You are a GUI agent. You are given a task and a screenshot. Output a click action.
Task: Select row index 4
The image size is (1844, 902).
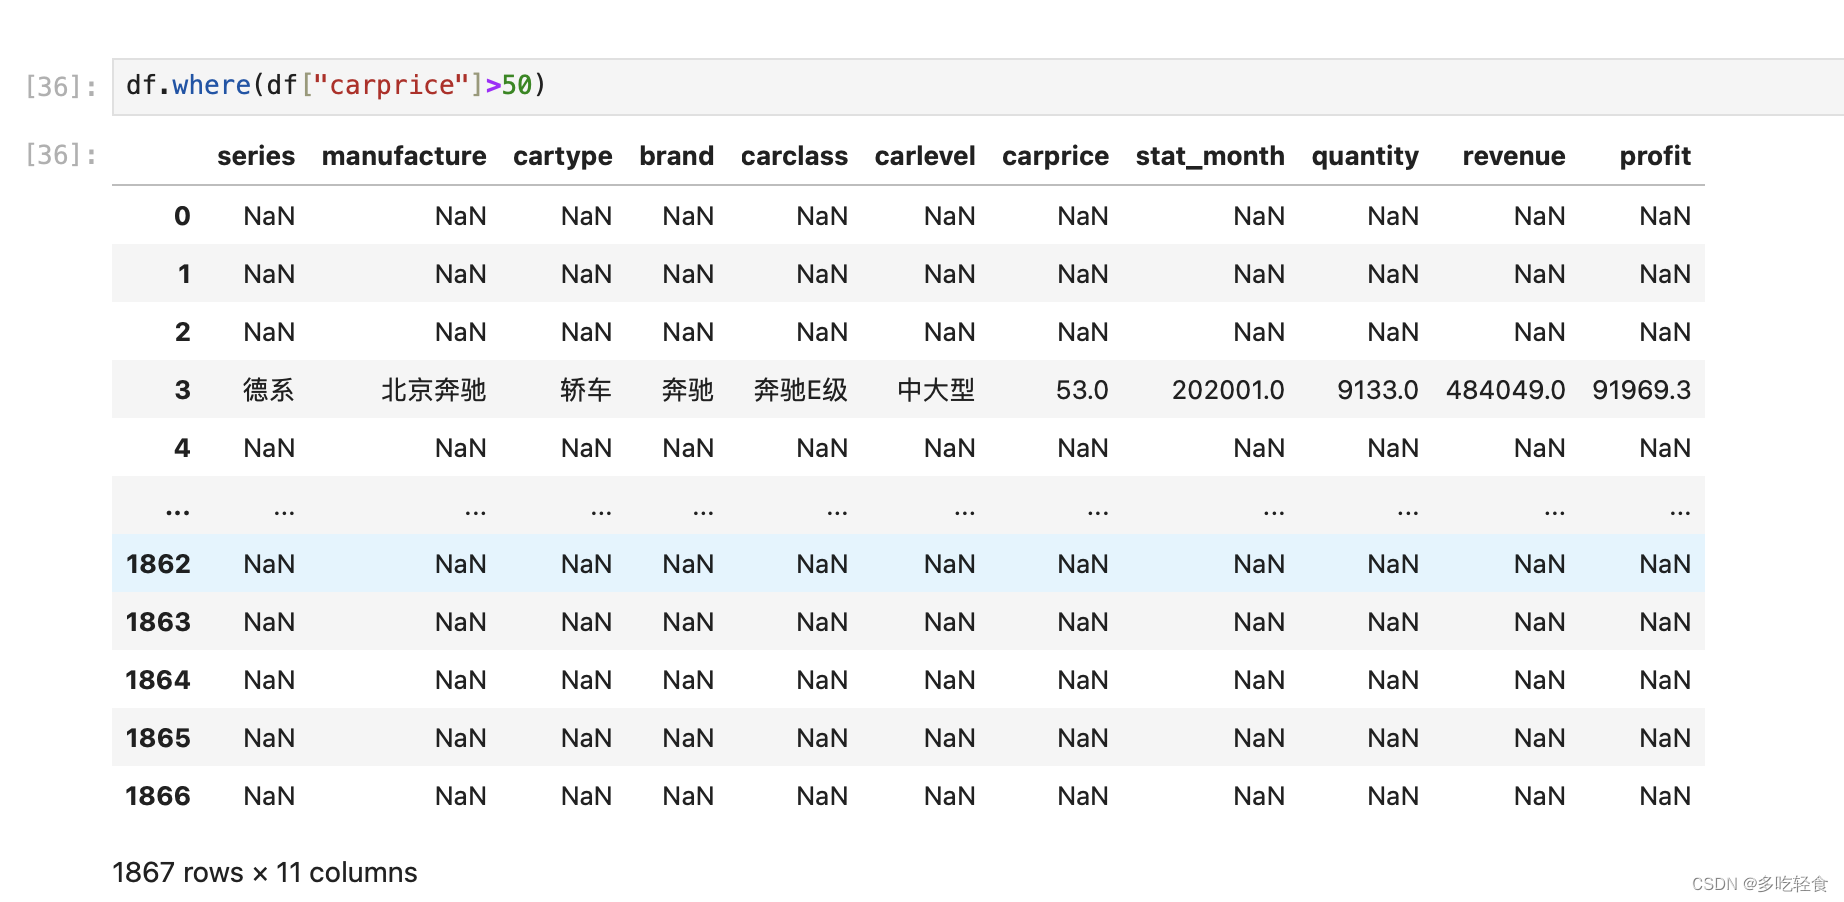[x=182, y=448]
